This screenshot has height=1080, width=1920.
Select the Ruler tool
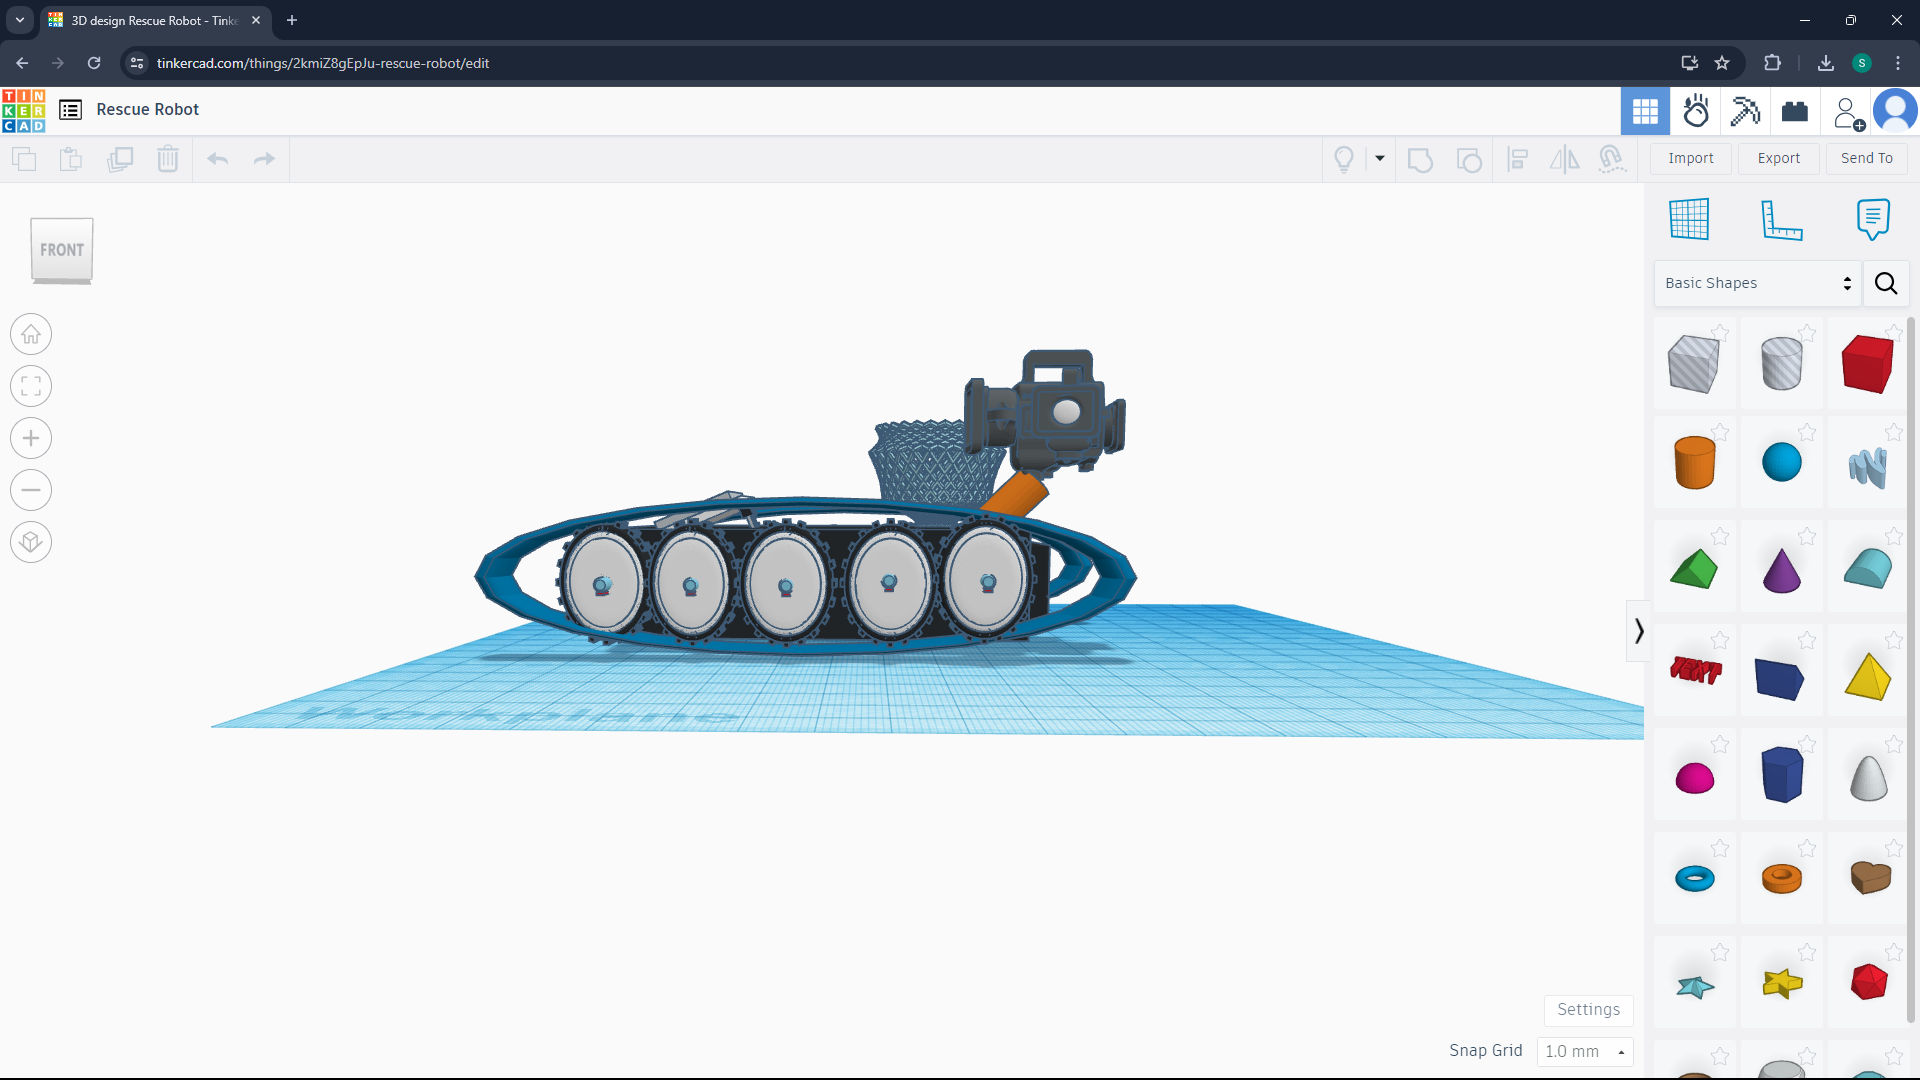point(1781,219)
